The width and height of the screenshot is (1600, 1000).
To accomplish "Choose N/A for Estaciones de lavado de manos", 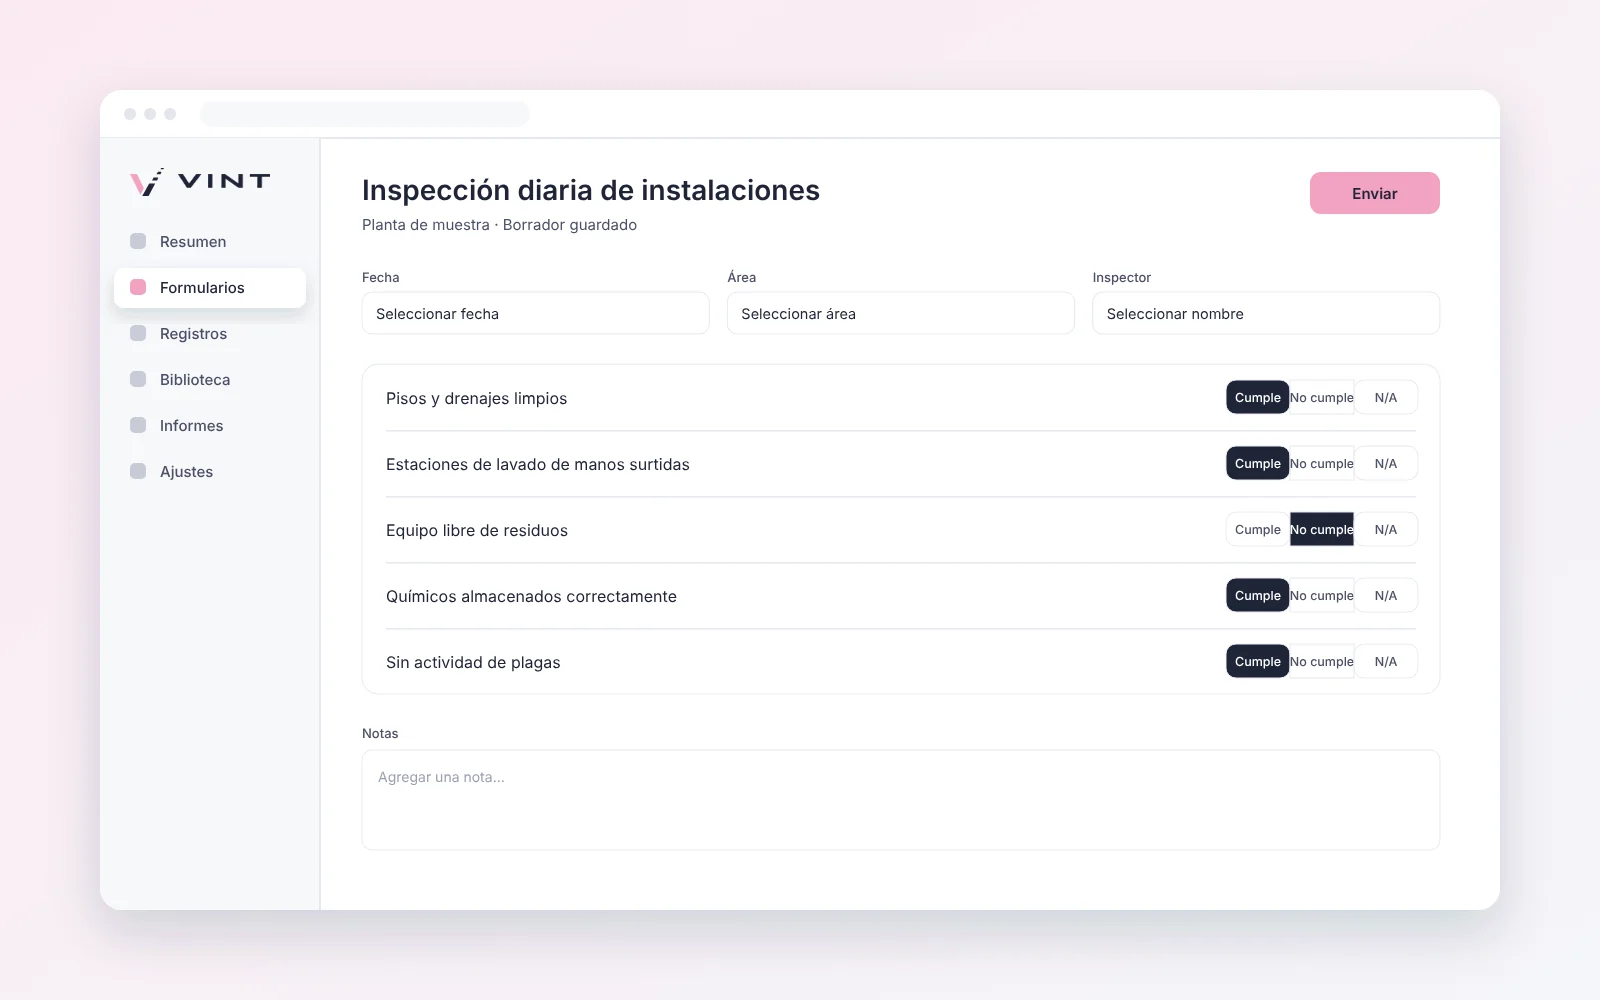I will coord(1386,463).
